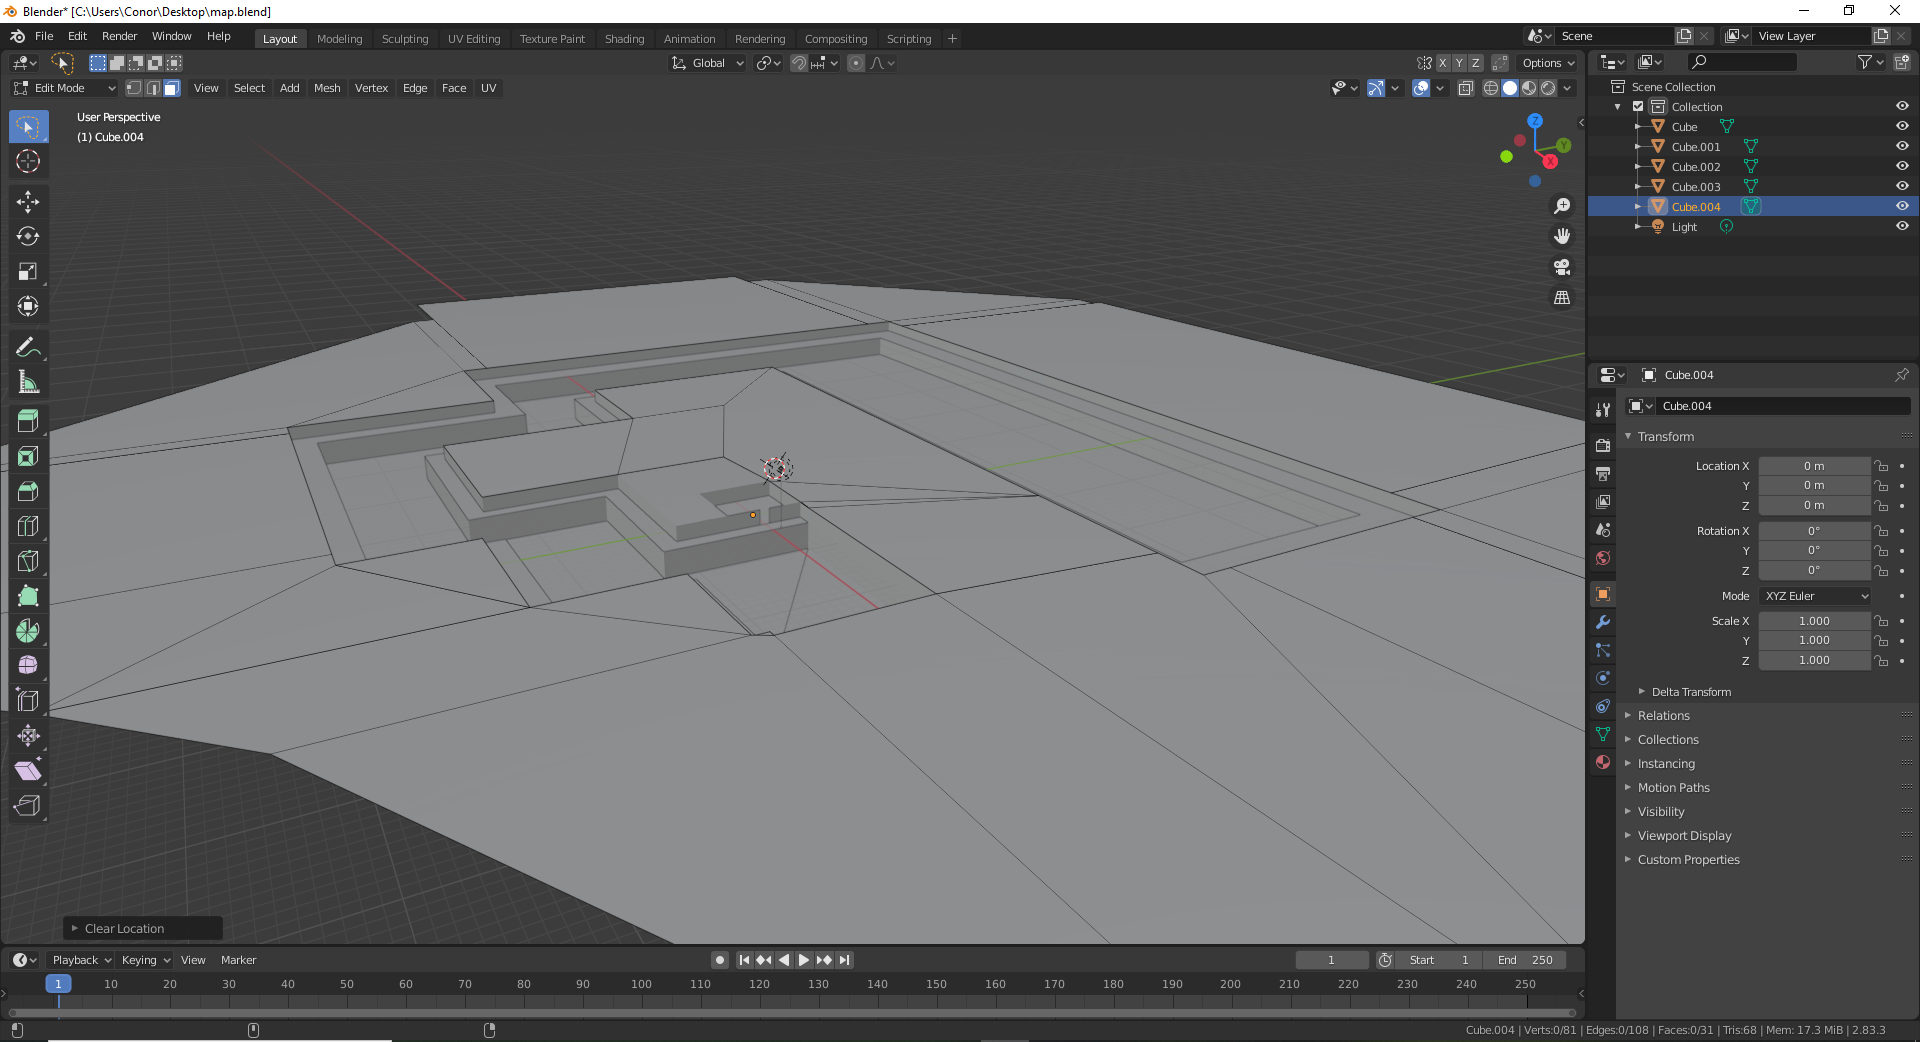Activate the Move tool

tap(28, 202)
